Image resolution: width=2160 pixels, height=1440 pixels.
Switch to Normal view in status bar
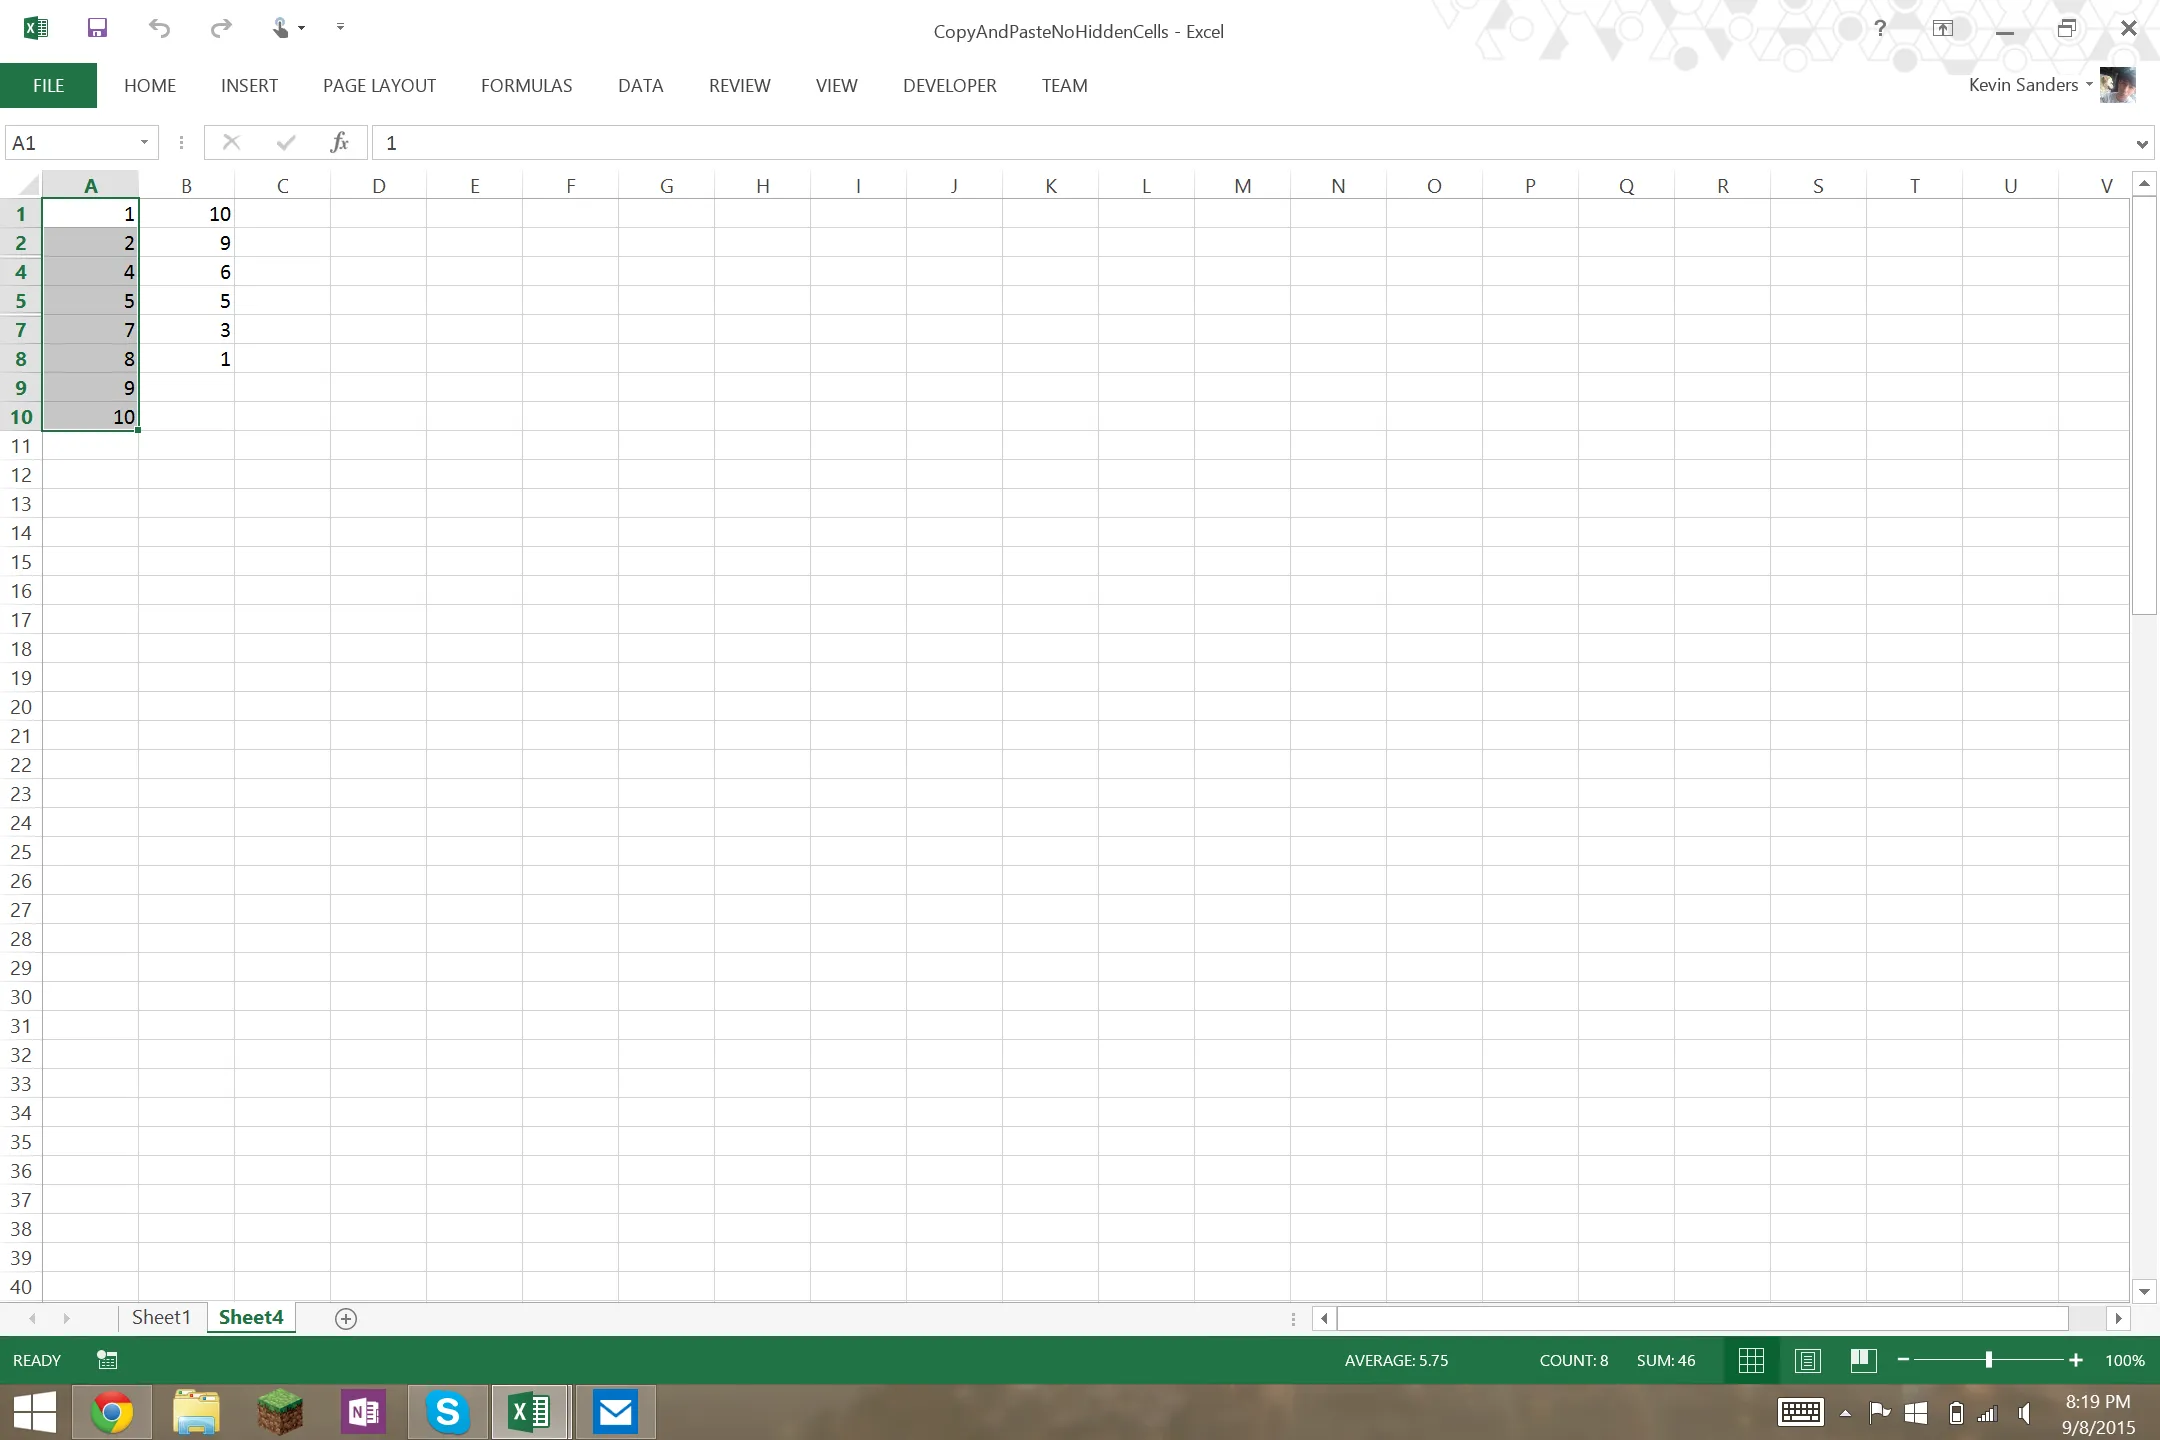(x=1751, y=1360)
